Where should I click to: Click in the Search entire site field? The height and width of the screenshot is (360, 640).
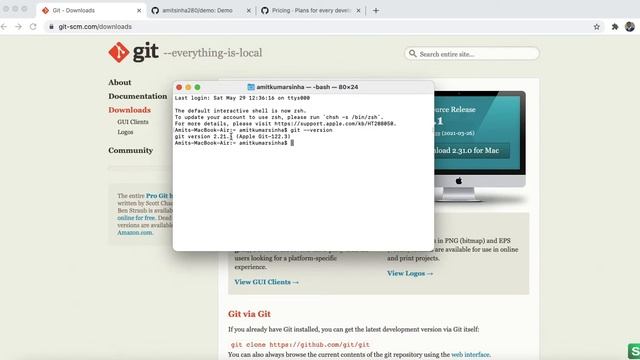pos(472,53)
